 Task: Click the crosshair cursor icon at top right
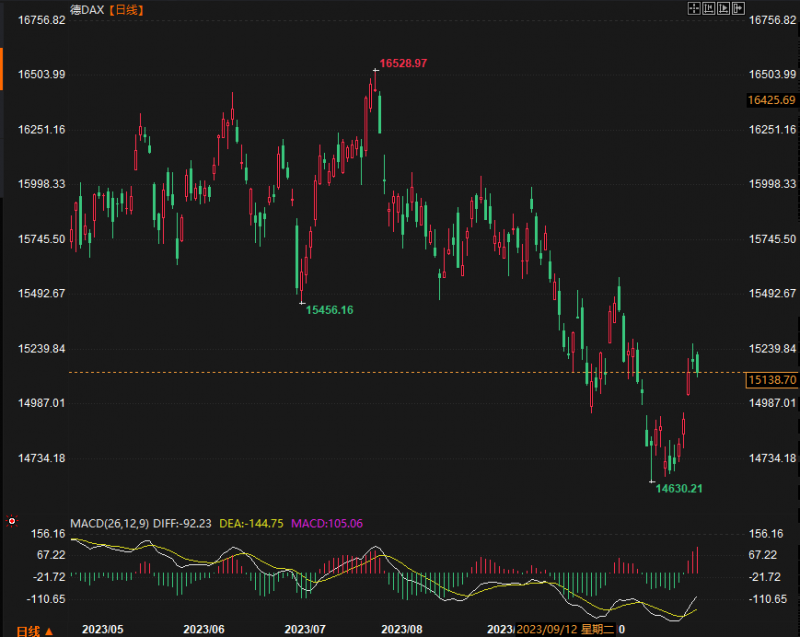pyautogui.click(x=695, y=8)
